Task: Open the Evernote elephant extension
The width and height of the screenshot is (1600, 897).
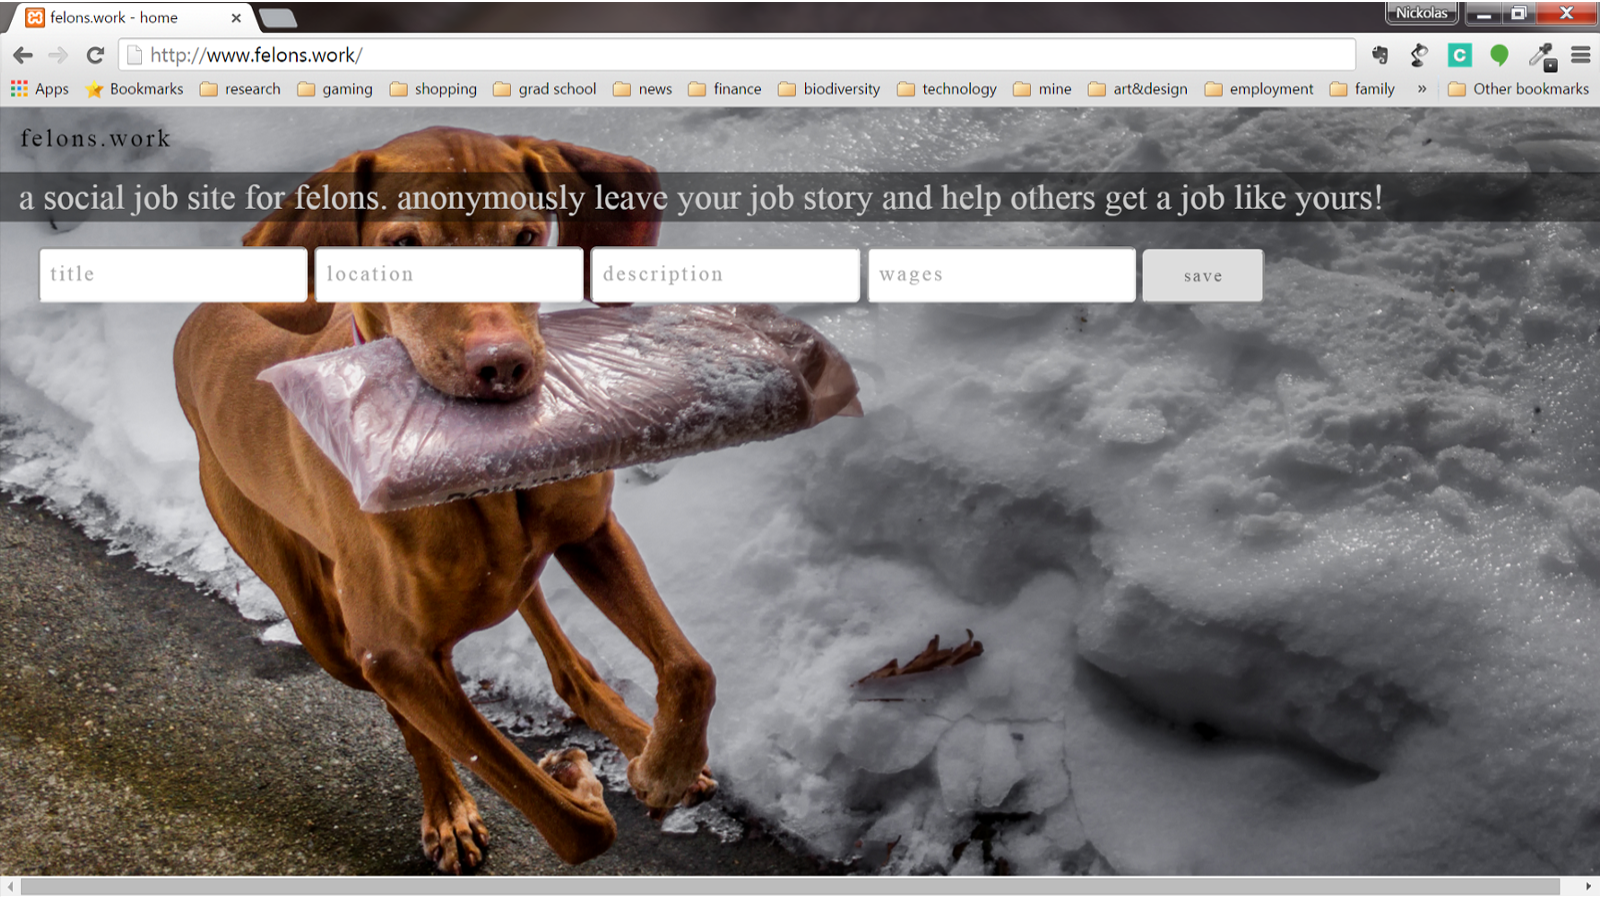Action: (1380, 55)
